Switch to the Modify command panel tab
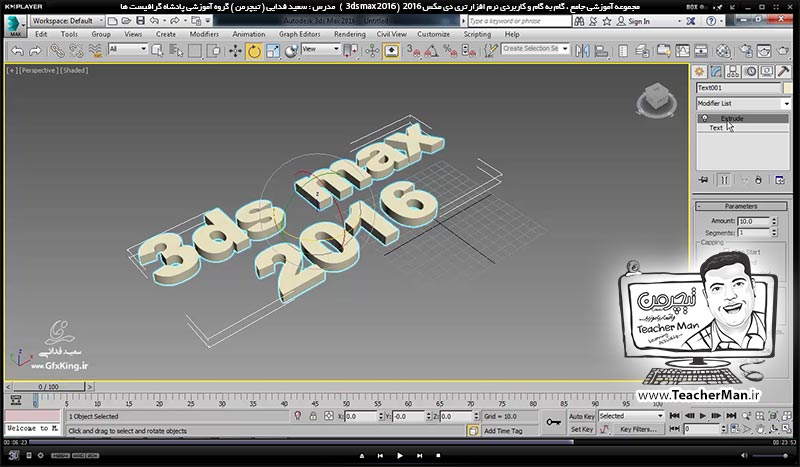Viewport: 800px width, 467px height. [716, 71]
